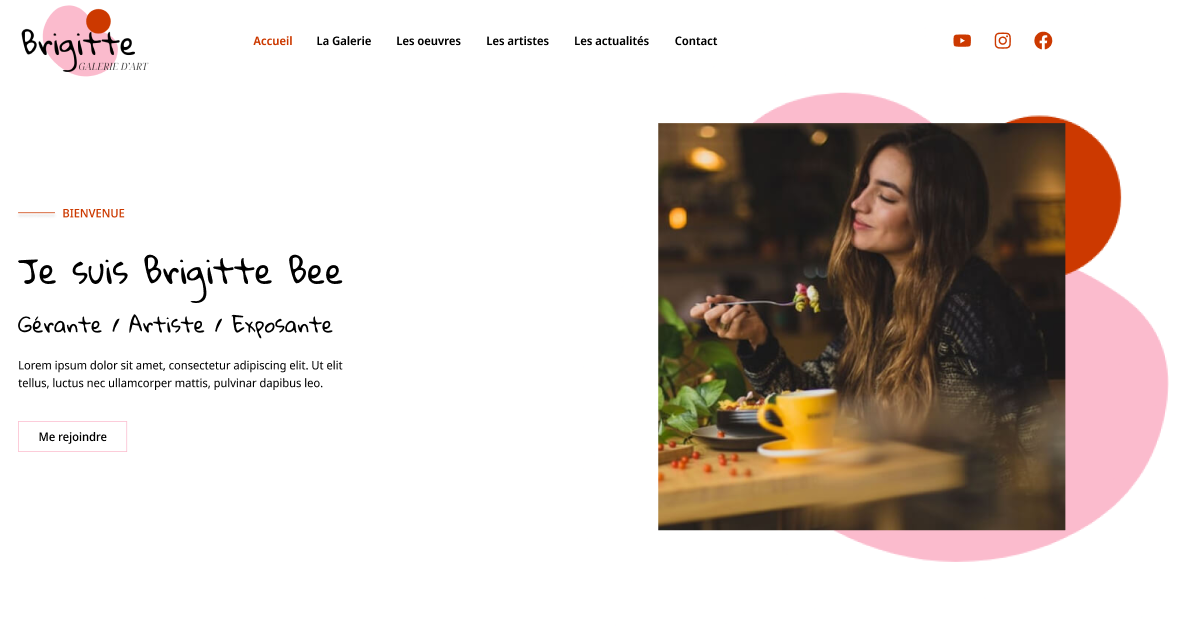Select Les artistes in navigation
The width and height of the screenshot is (1177, 630).
click(517, 41)
